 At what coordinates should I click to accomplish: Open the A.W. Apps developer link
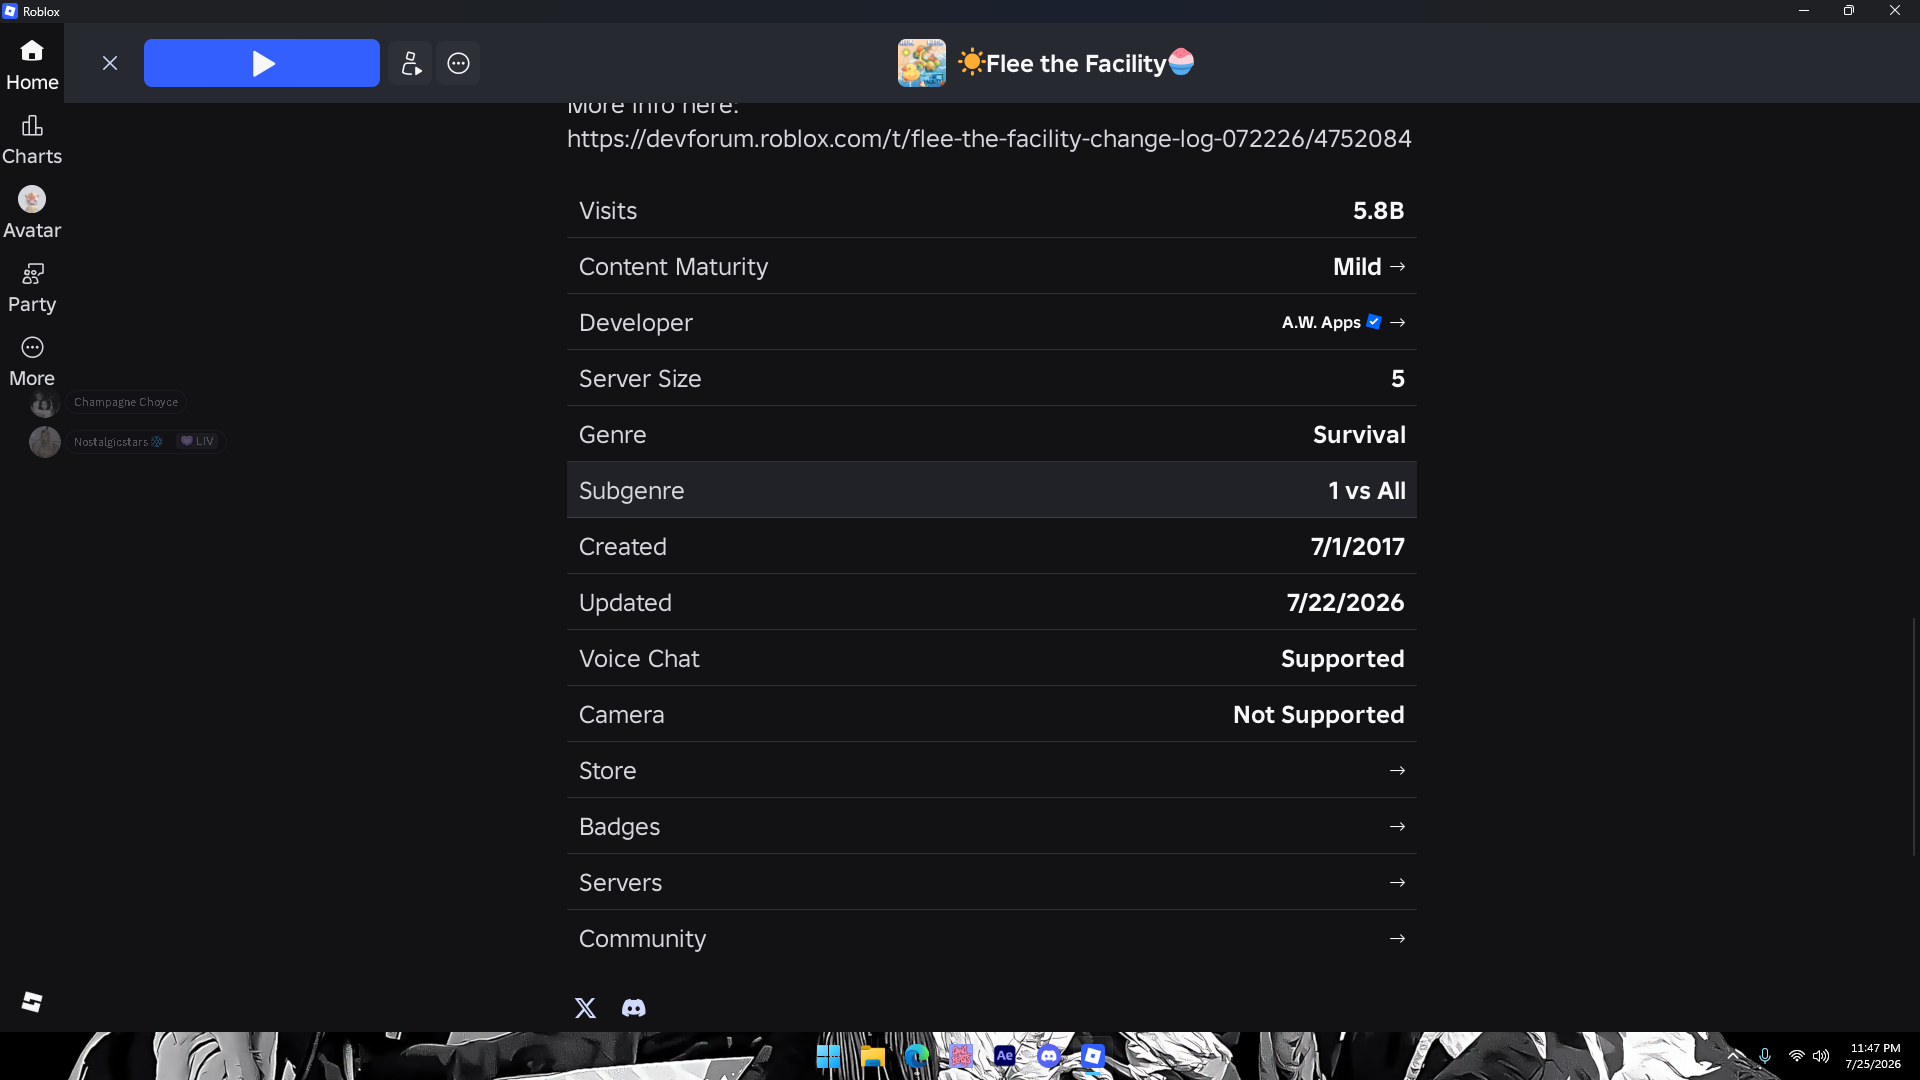click(x=1344, y=322)
